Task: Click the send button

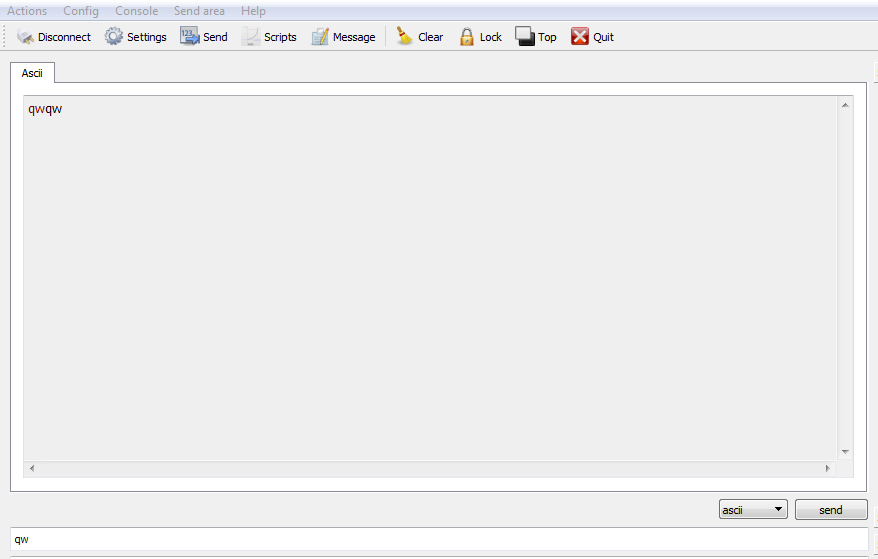Action: [x=831, y=510]
